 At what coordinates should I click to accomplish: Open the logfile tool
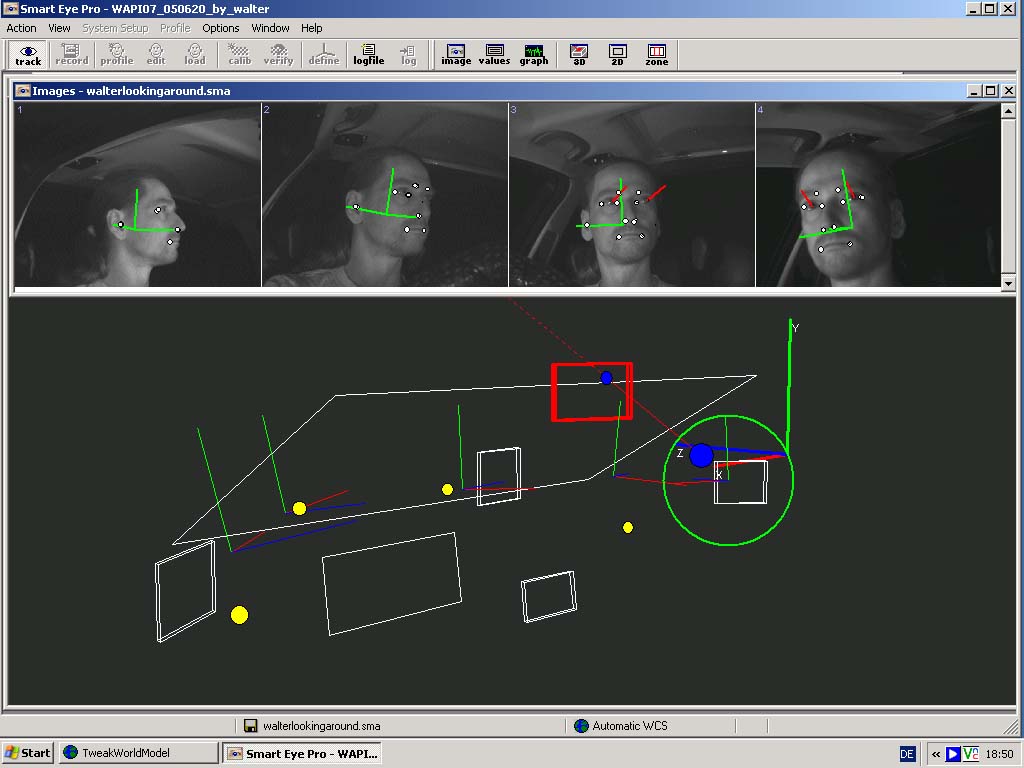click(x=368, y=54)
